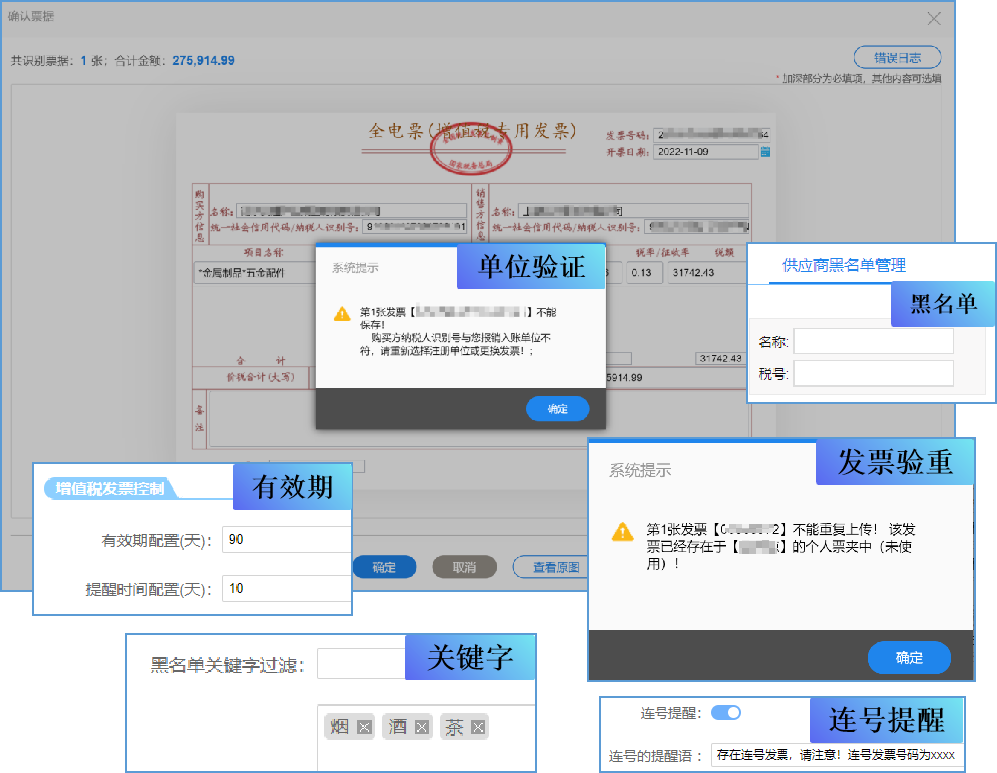
Task: Confirm the 发票验重 duplicate prompt with 确定
Action: (x=909, y=657)
